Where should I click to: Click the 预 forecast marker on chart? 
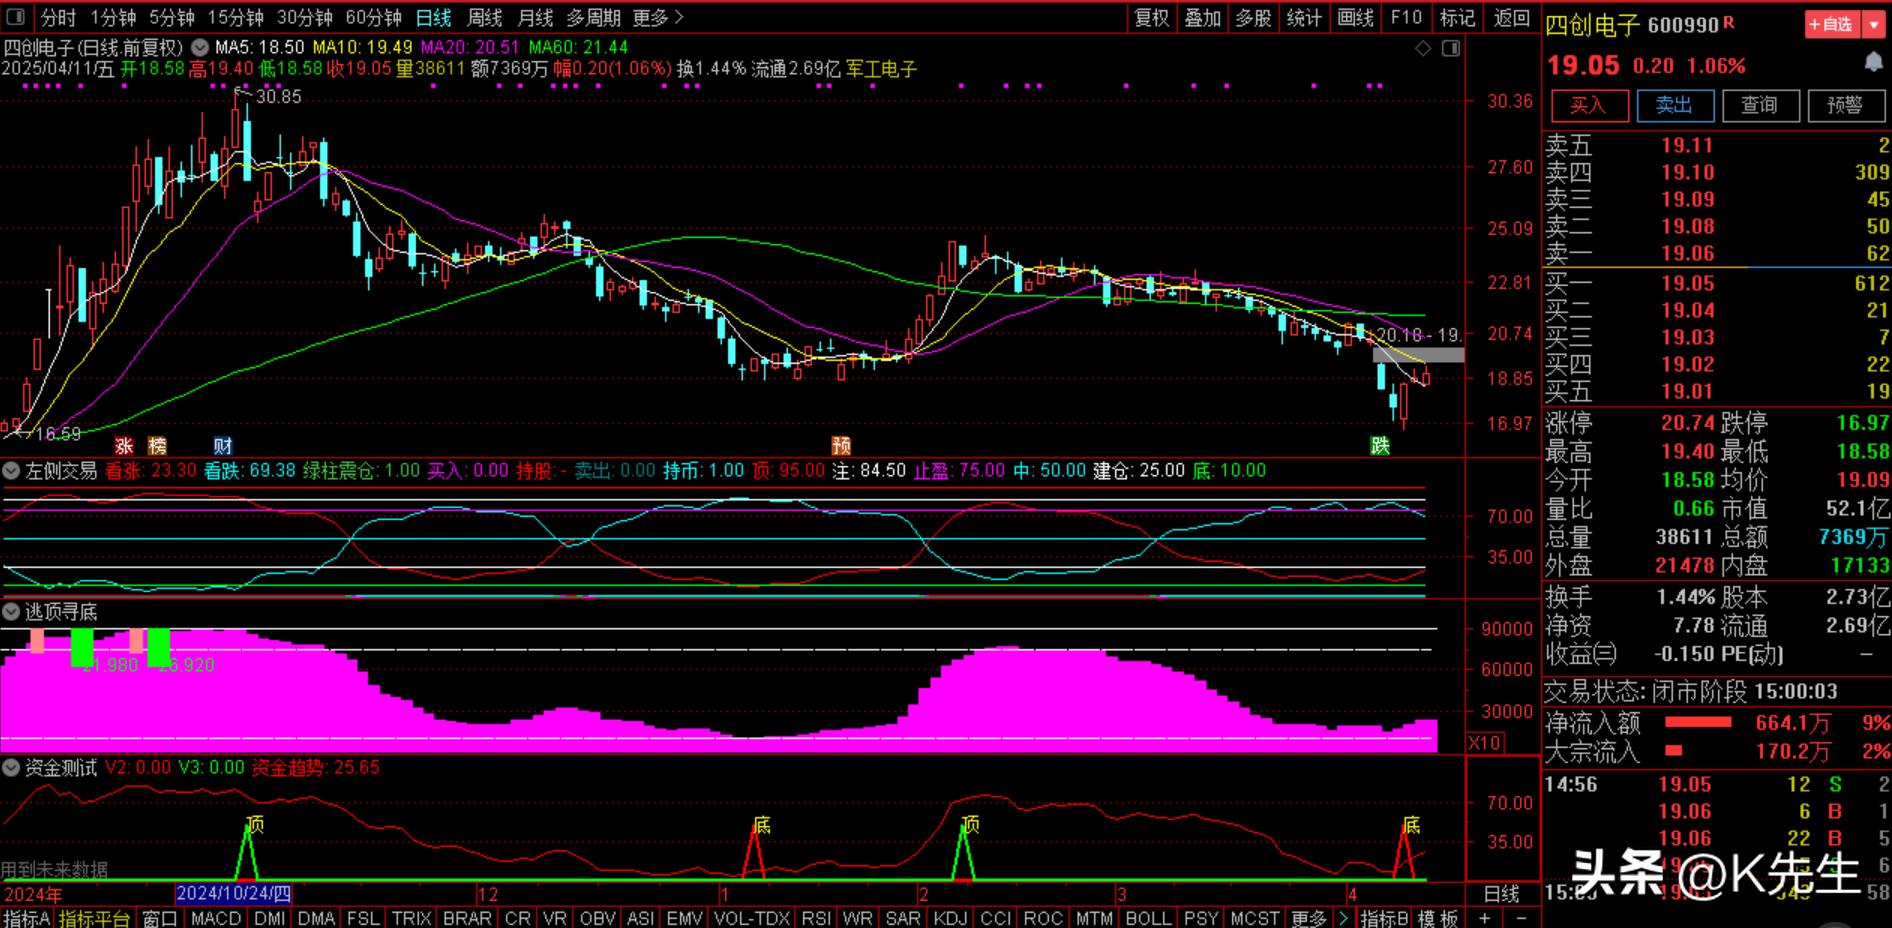[841, 446]
